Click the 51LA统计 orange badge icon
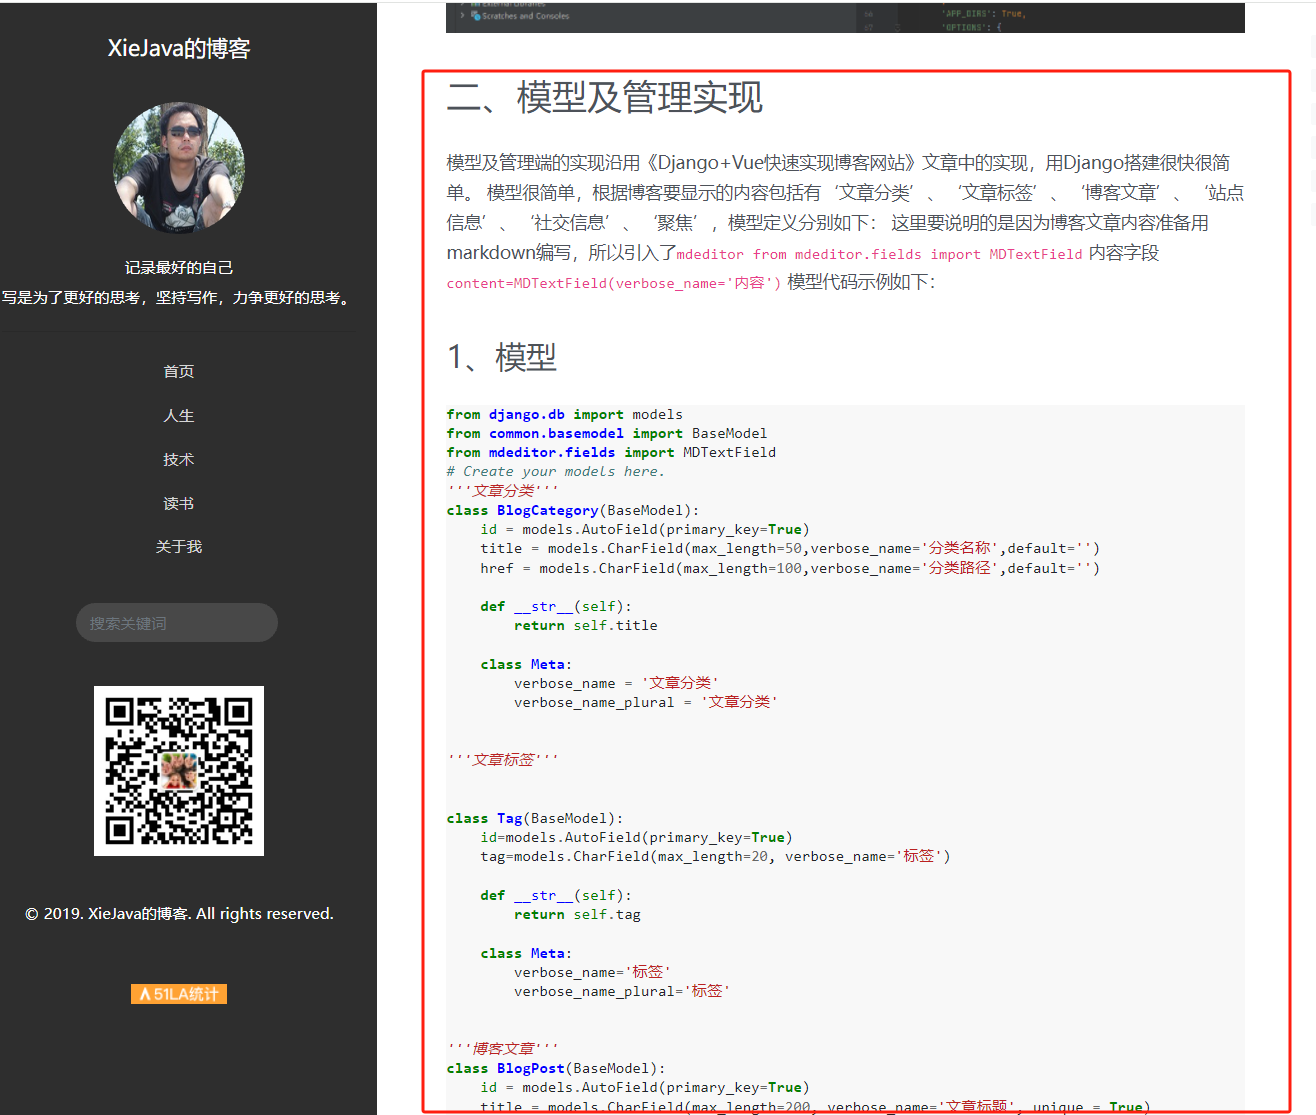 (x=179, y=994)
